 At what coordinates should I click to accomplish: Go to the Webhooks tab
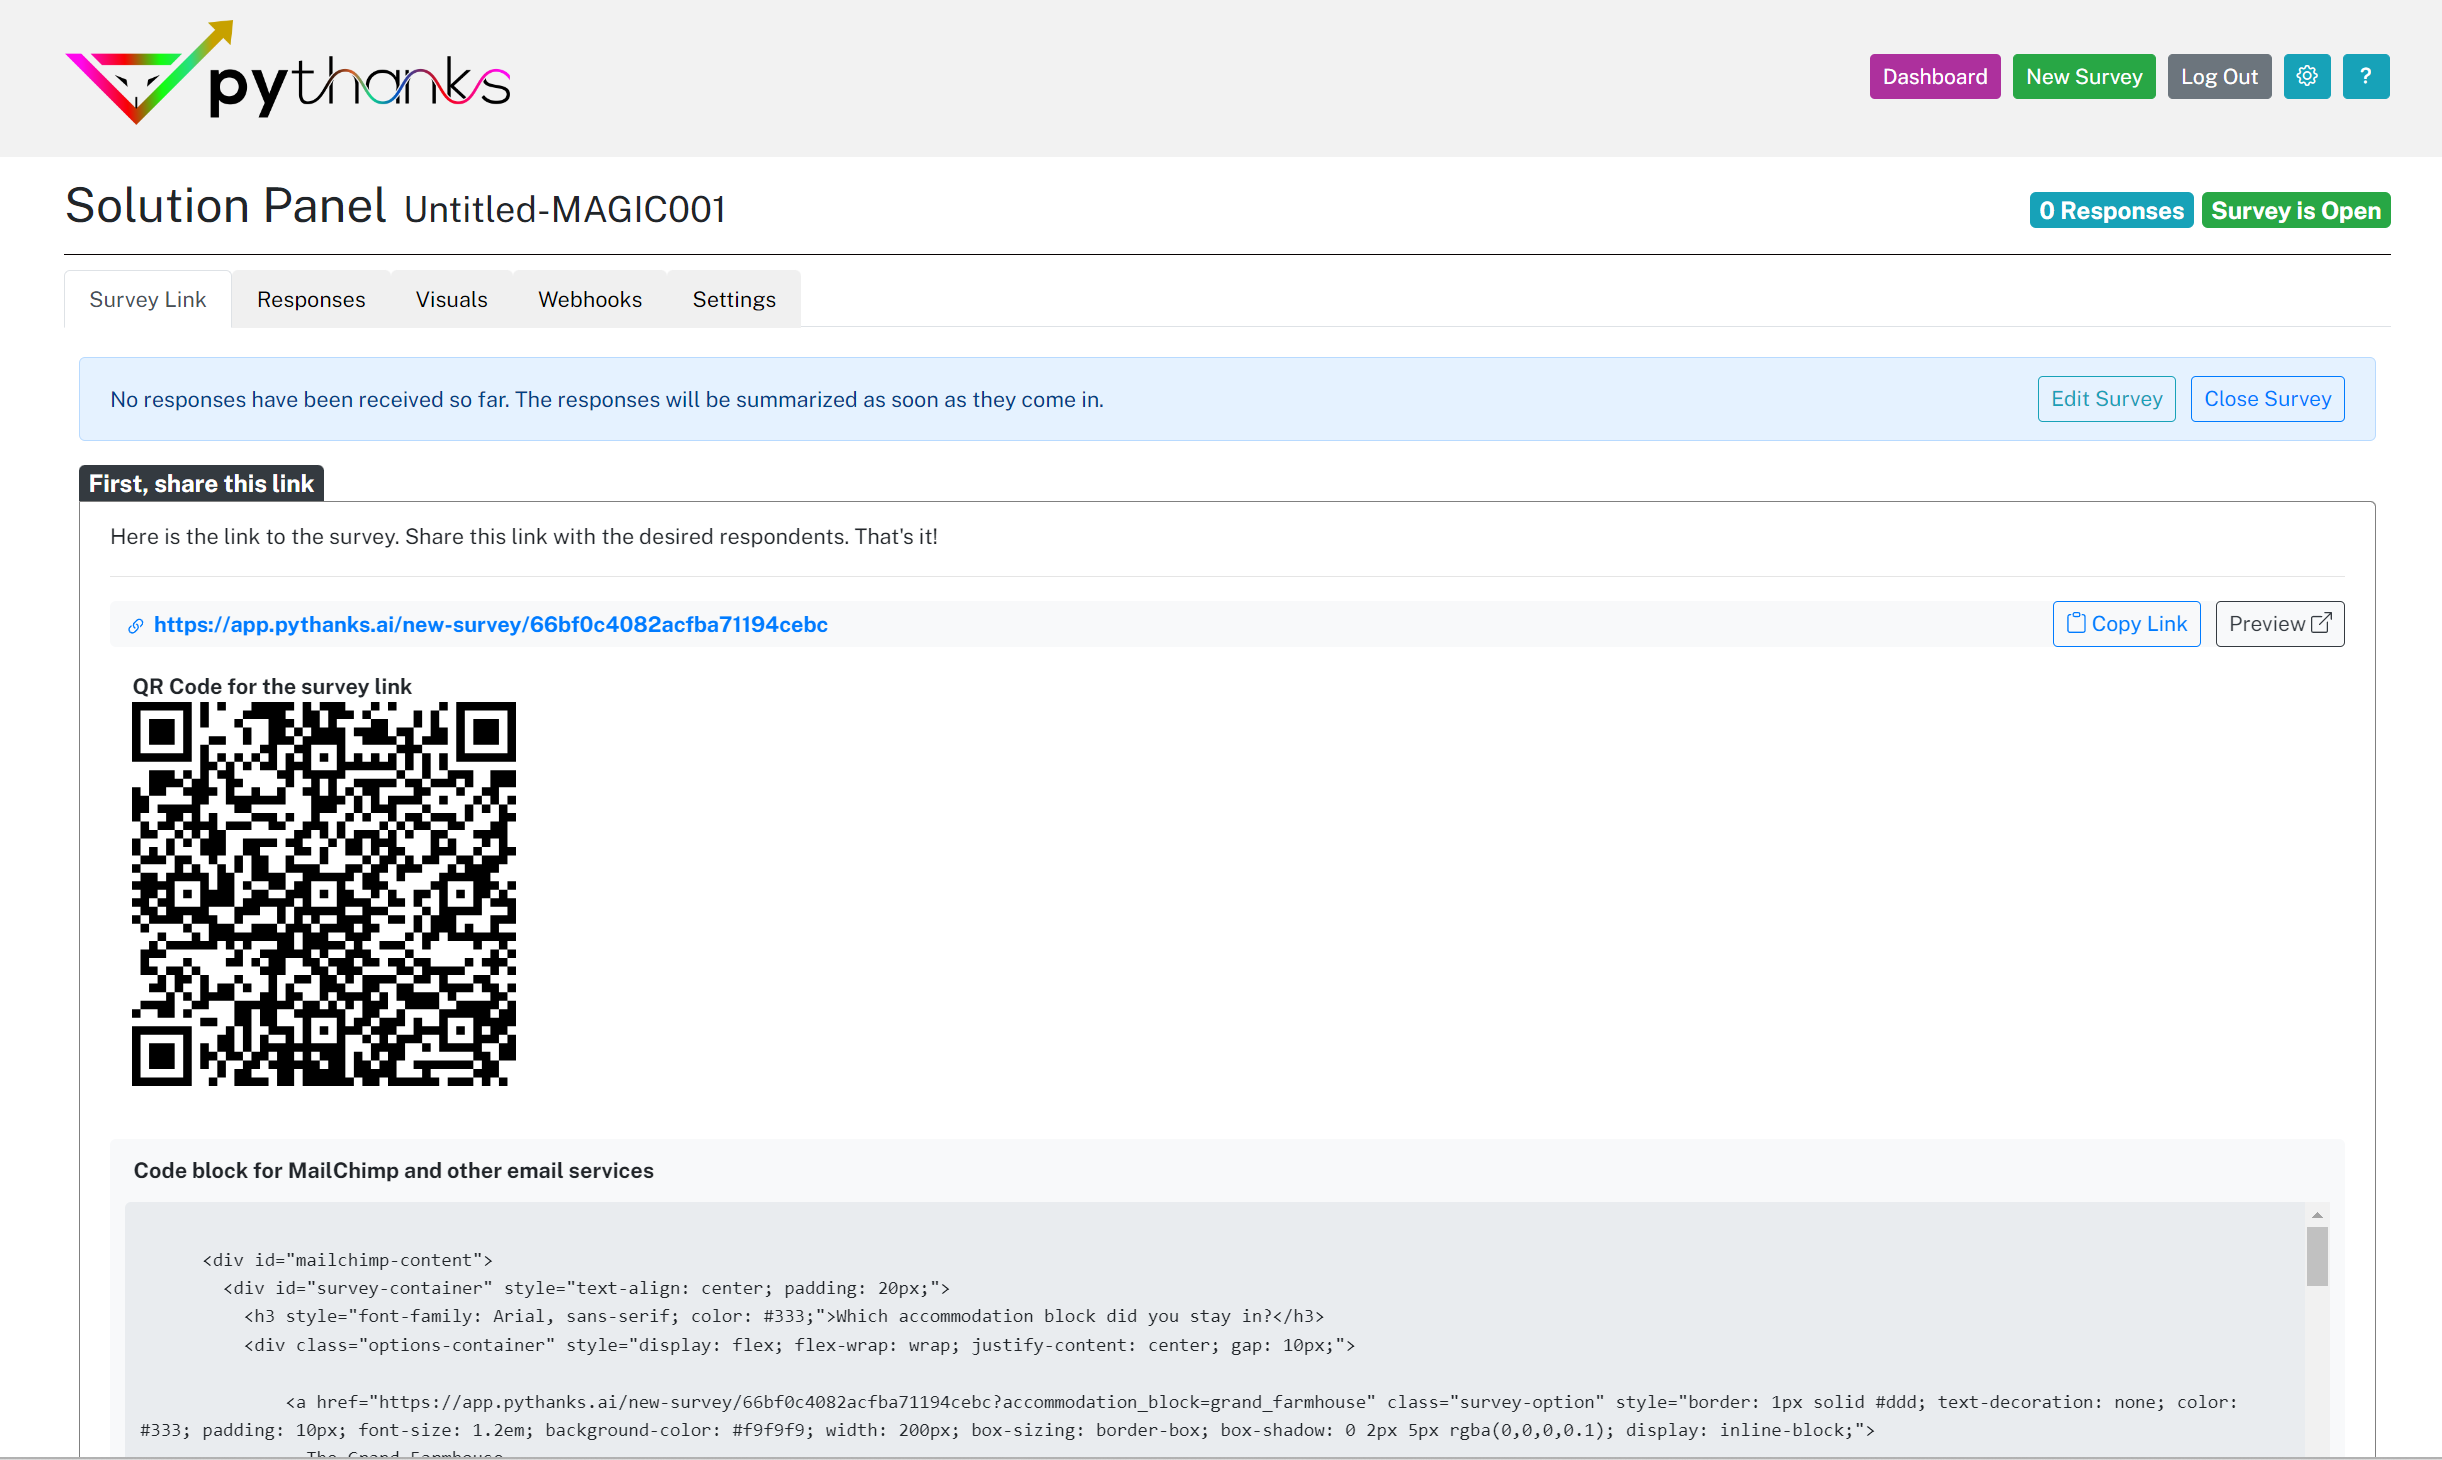coord(589,299)
